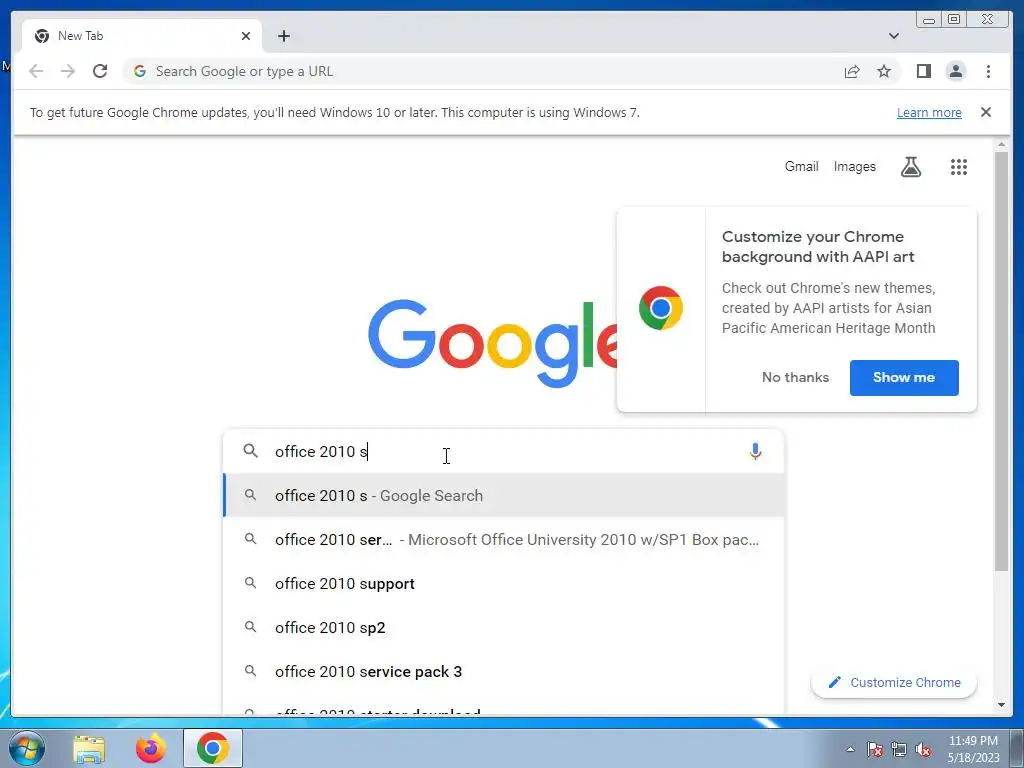
Task: Toggle the side panel icon
Action: 923,71
